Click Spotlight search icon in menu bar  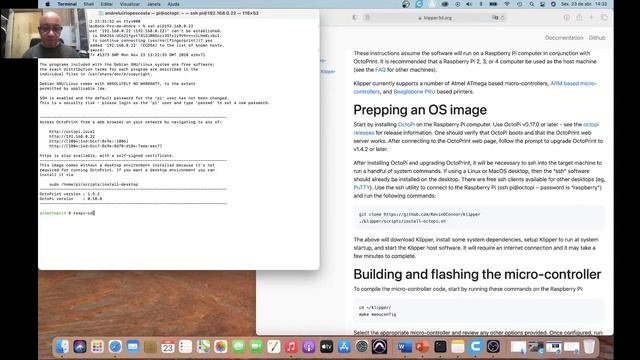tap(531, 4)
